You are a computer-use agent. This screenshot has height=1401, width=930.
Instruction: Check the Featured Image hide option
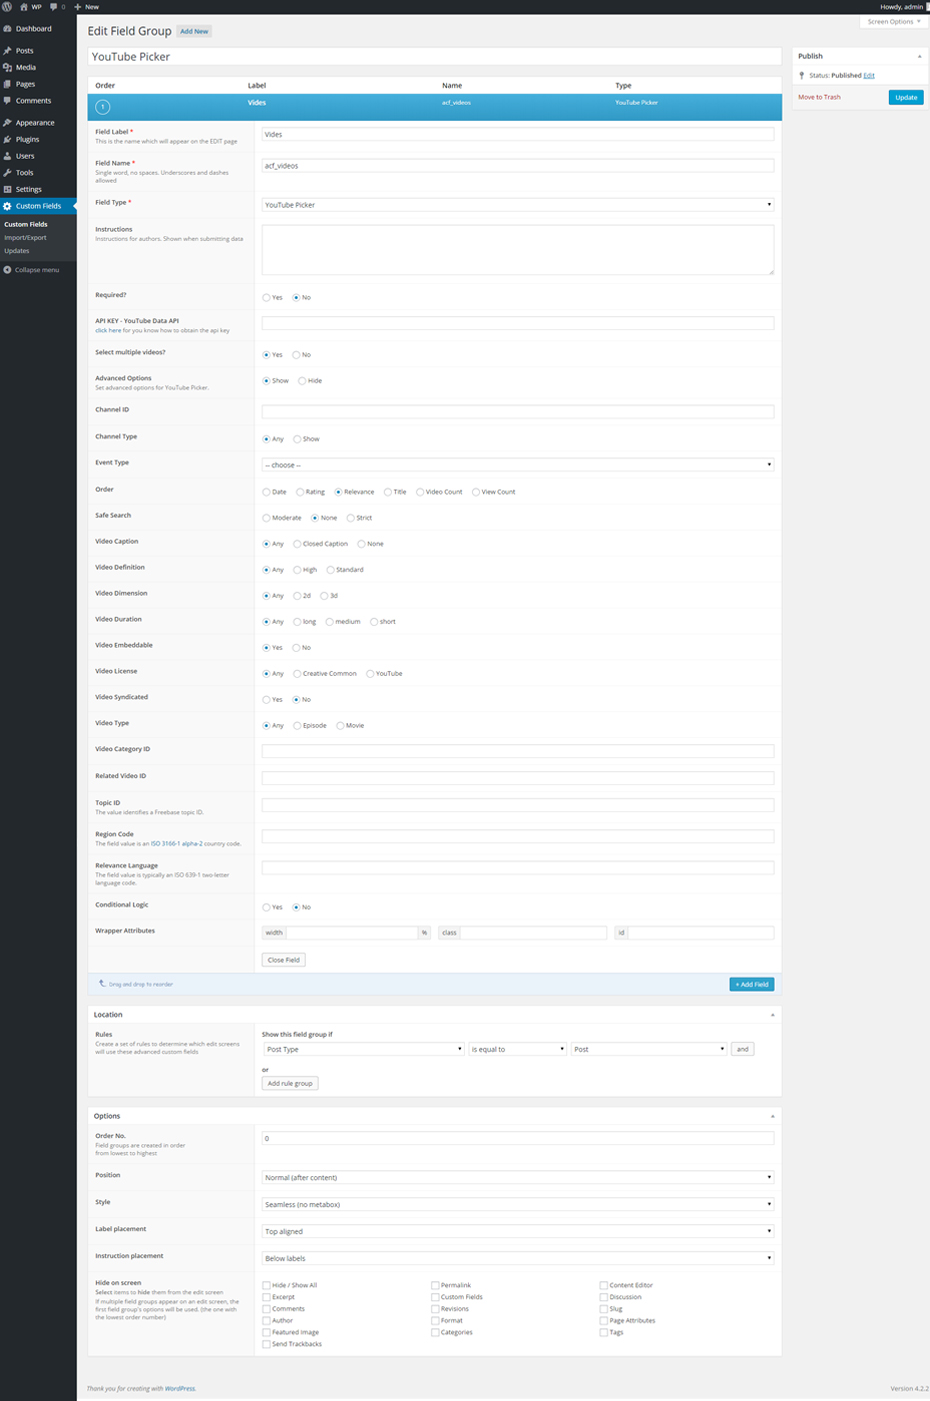(x=267, y=1333)
